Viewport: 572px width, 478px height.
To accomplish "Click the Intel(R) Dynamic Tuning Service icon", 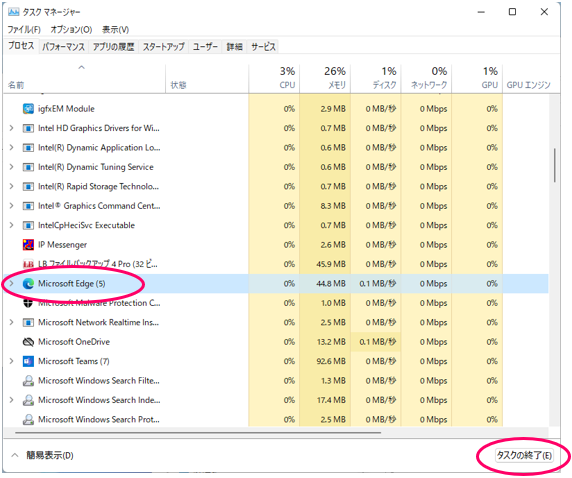I will (x=28, y=167).
